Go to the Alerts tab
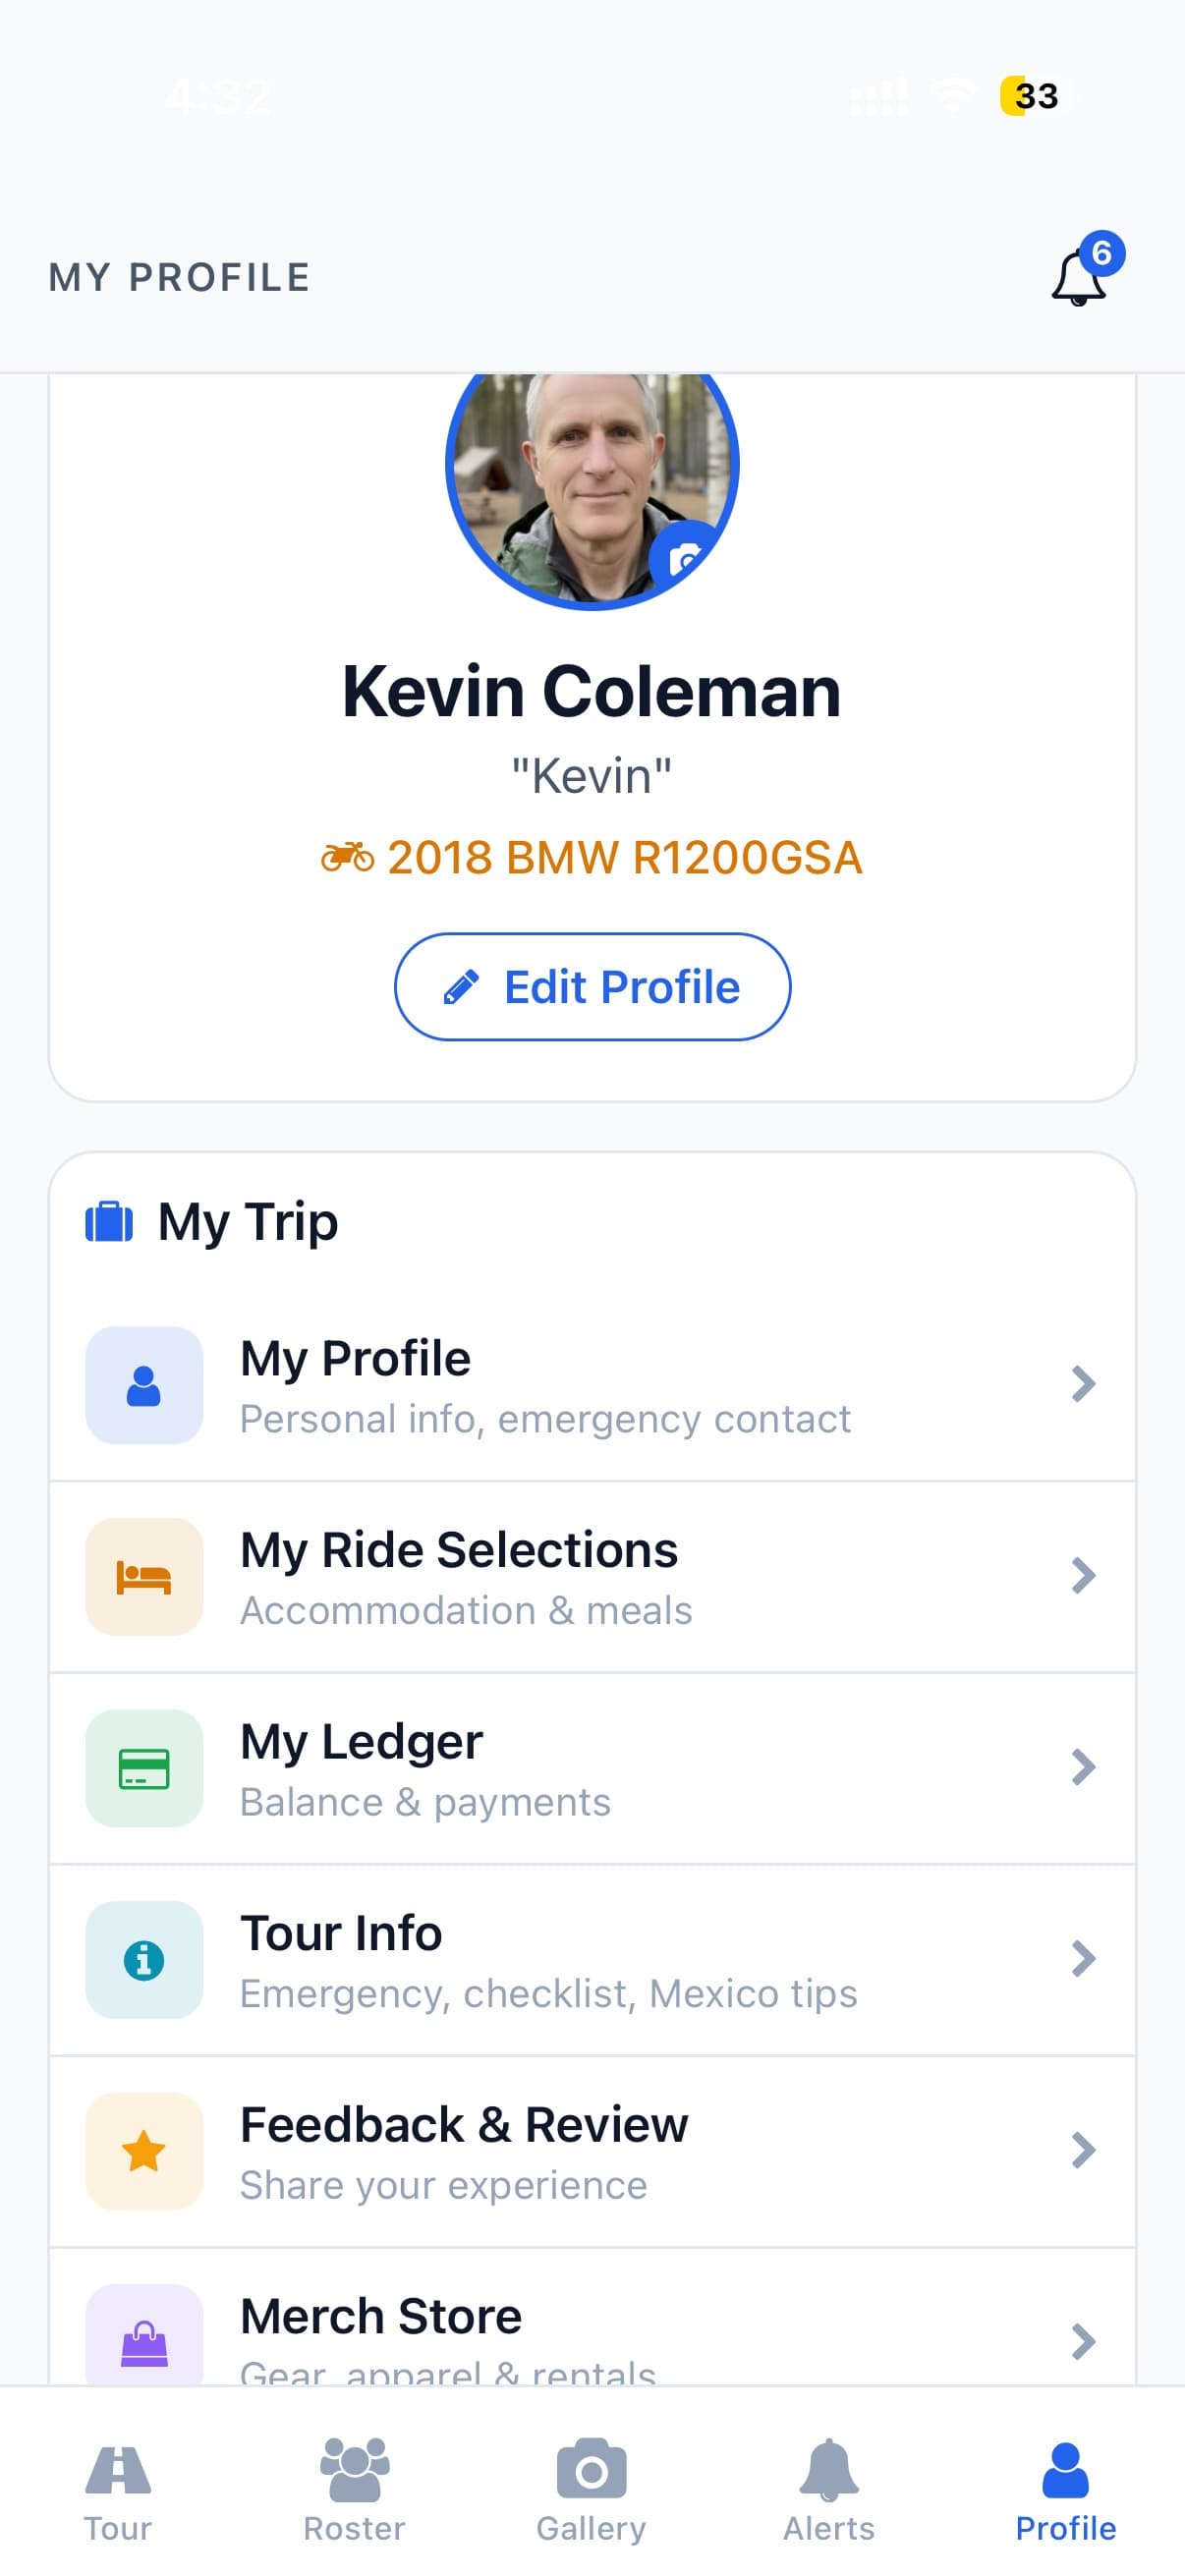This screenshot has width=1185, height=2576. [x=828, y=2491]
